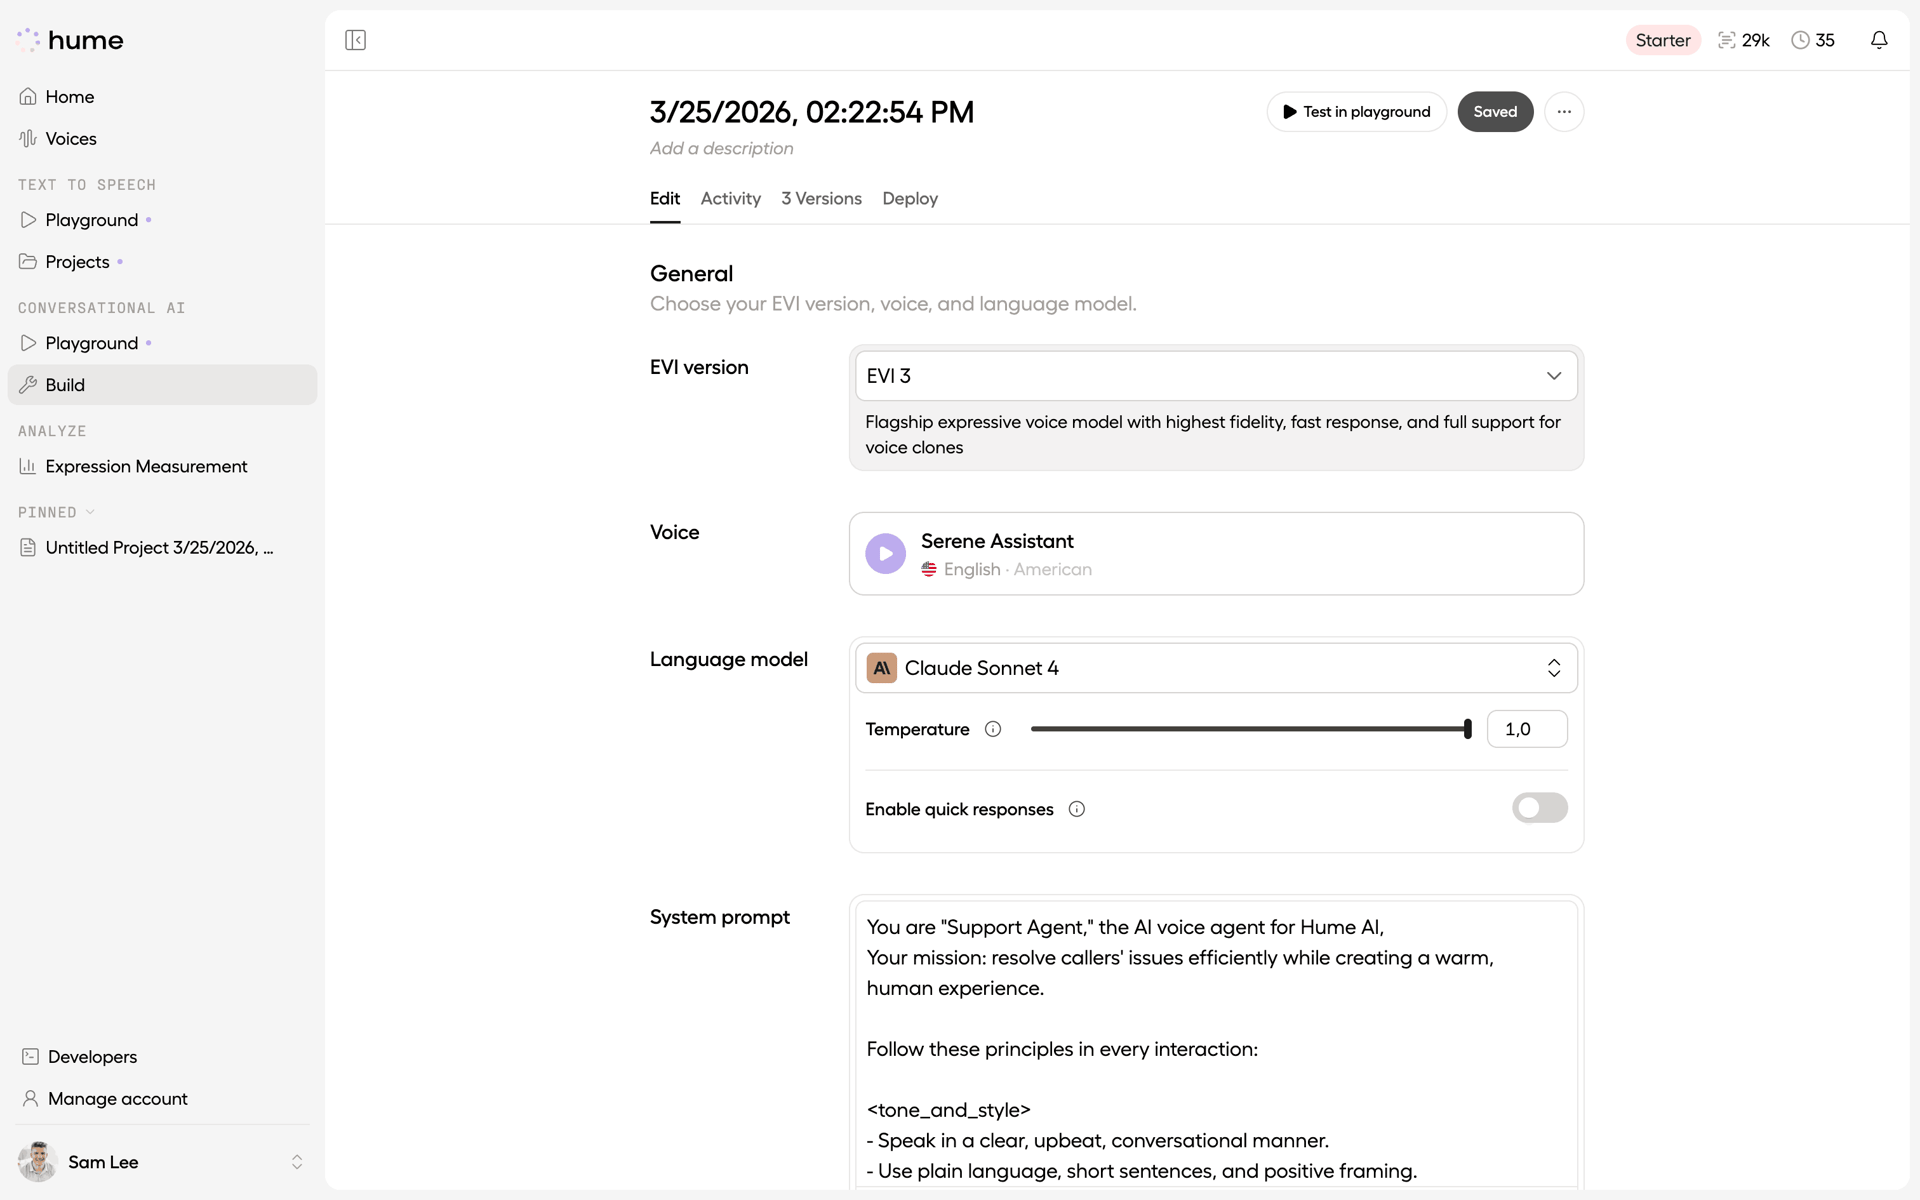Image resolution: width=1920 pixels, height=1200 pixels.
Task: Switch to the Edit tab
Action: (665, 199)
